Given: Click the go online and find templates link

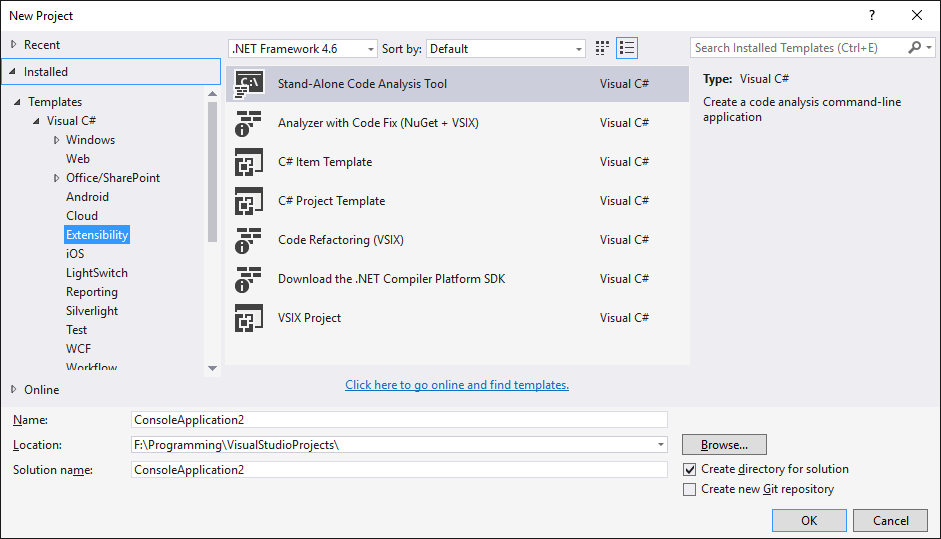Looking at the screenshot, I should [457, 385].
